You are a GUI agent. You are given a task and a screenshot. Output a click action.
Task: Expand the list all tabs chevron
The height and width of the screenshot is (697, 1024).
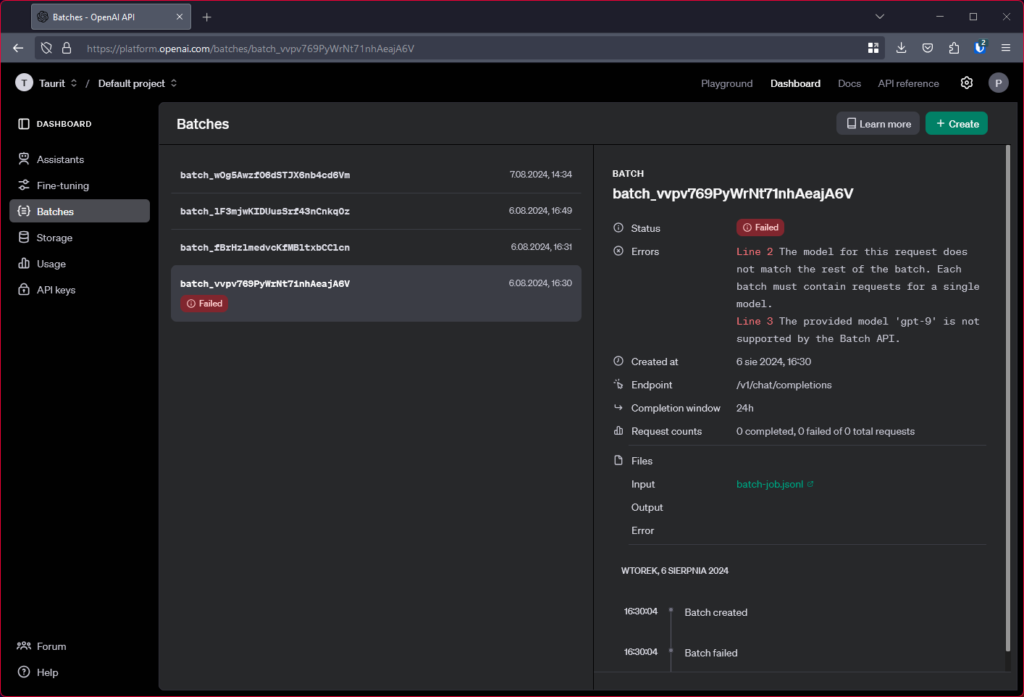[880, 17]
